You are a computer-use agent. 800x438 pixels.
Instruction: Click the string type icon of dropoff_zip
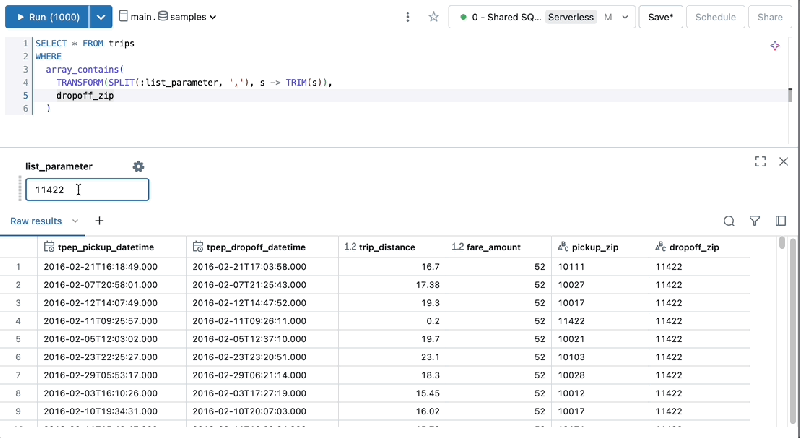tap(660, 247)
